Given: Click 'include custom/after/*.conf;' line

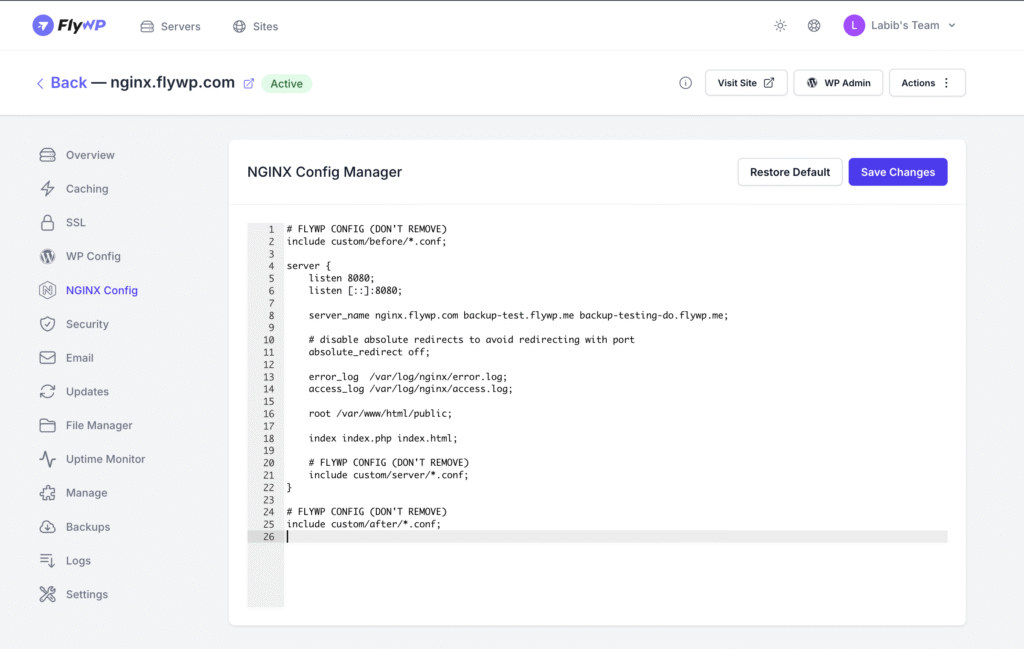Looking at the screenshot, I should [364, 524].
